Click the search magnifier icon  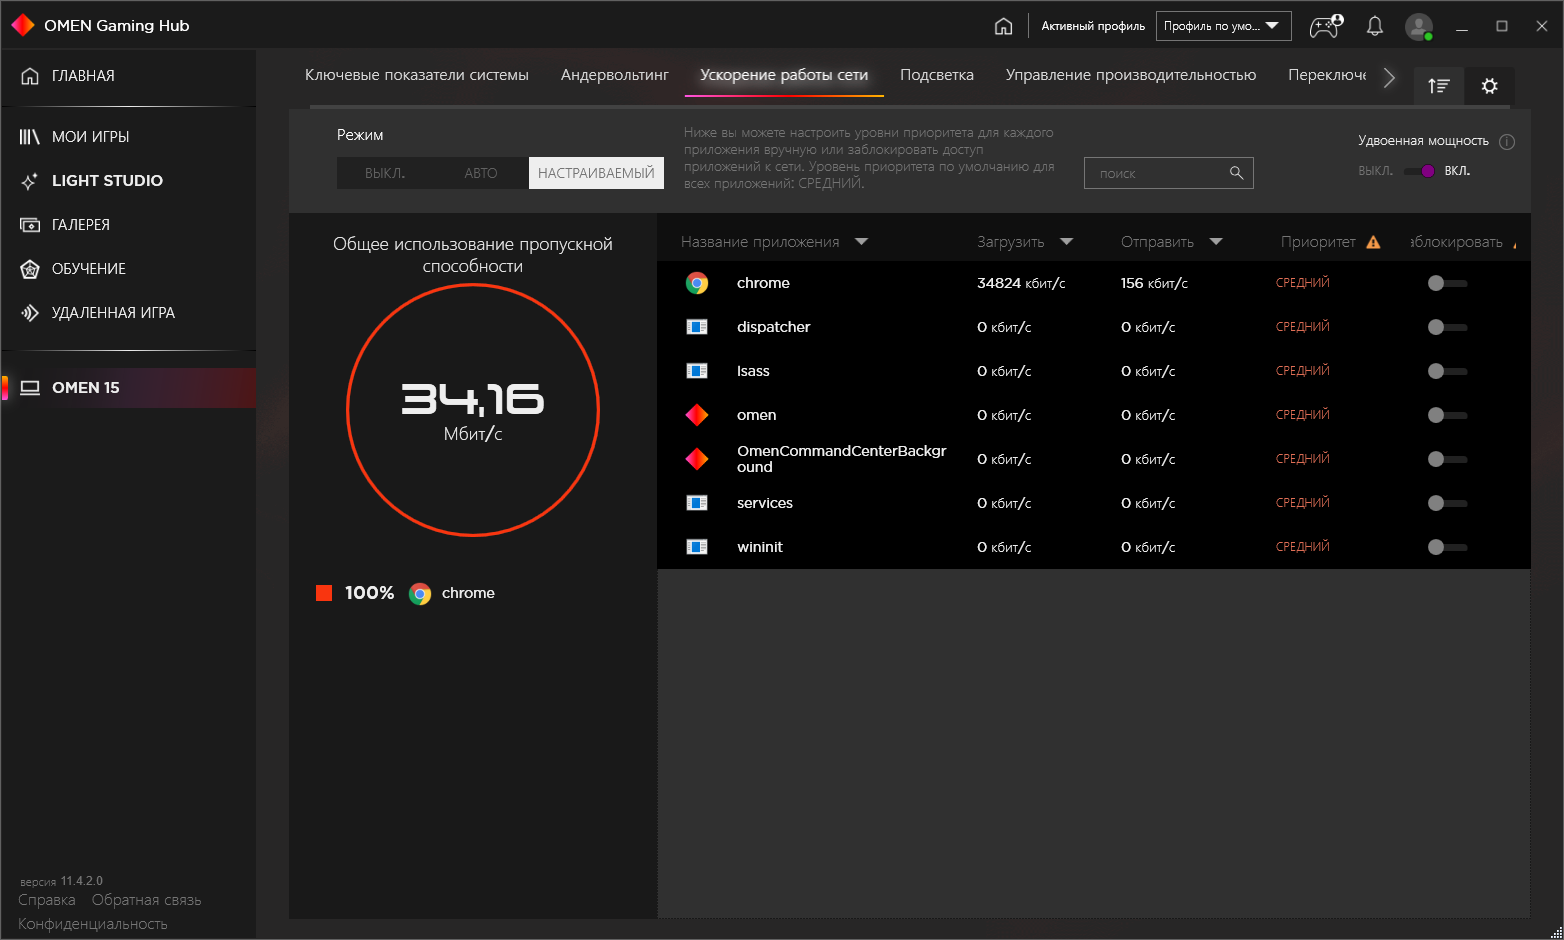pyautogui.click(x=1236, y=173)
